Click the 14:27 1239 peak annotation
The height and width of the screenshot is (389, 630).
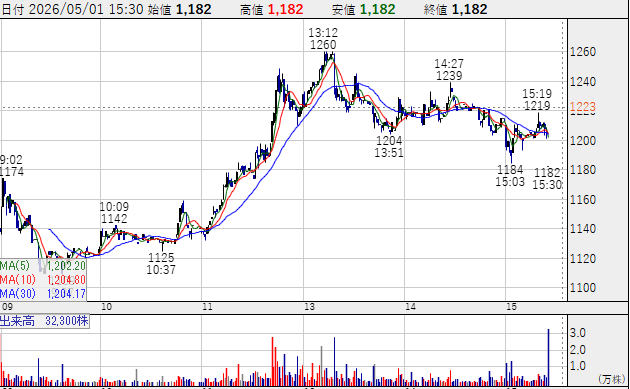pyautogui.click(x=449, y=70)
